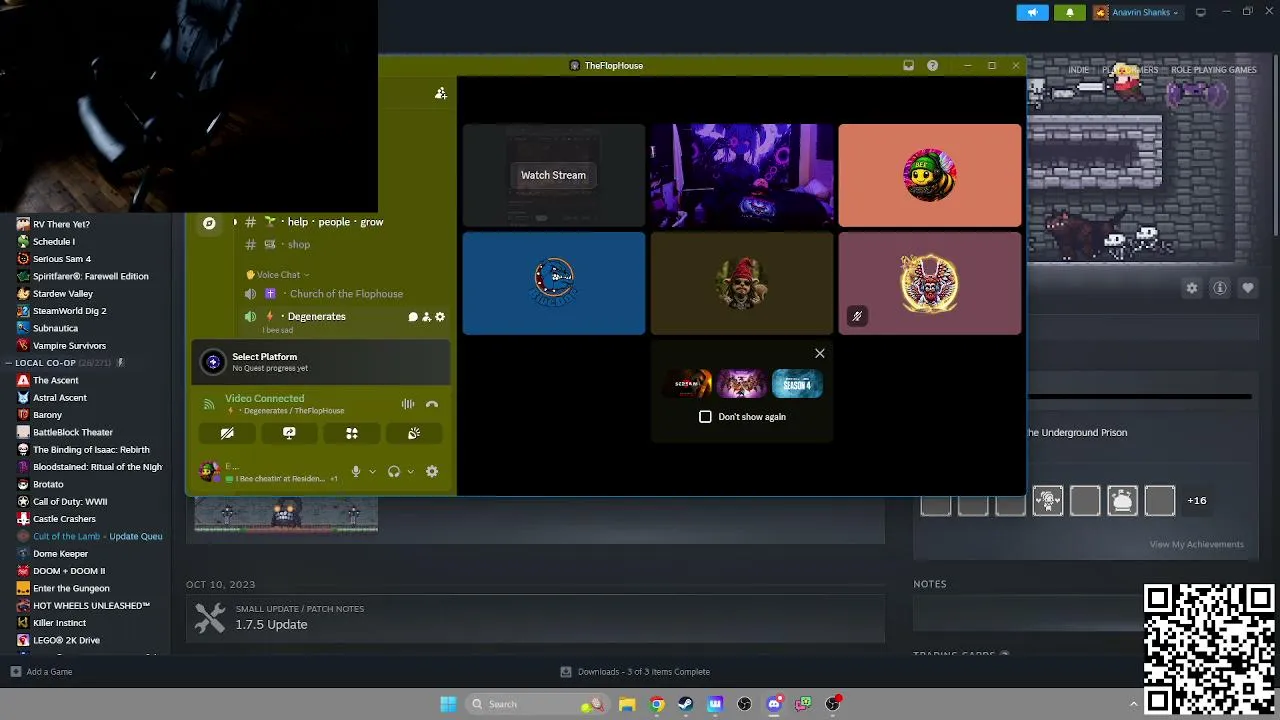Click the Video Connected status text
1280x720 pixels.
point(264,398)
